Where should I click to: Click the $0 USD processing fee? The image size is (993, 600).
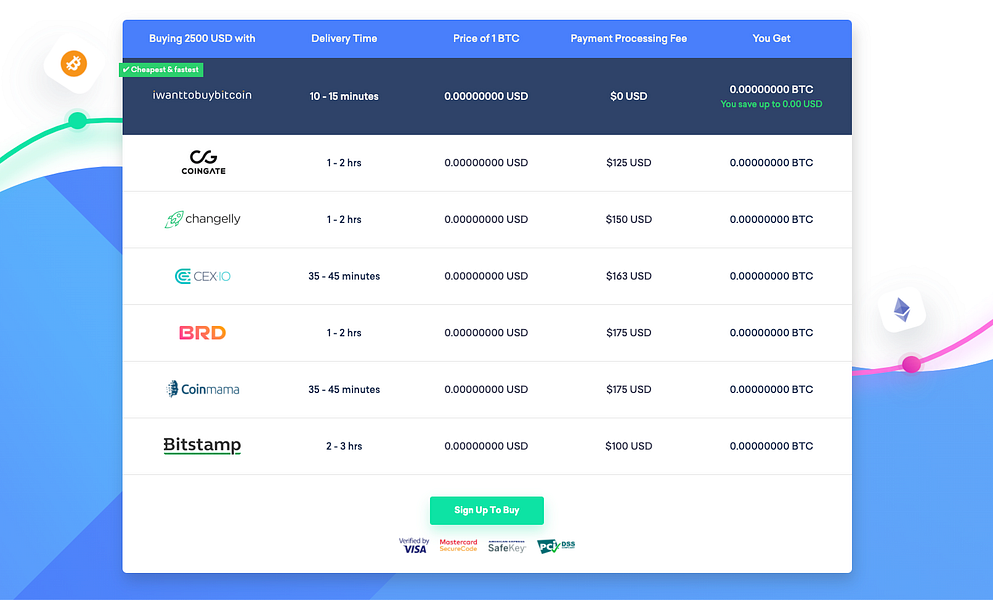click(x=628, y=96)
